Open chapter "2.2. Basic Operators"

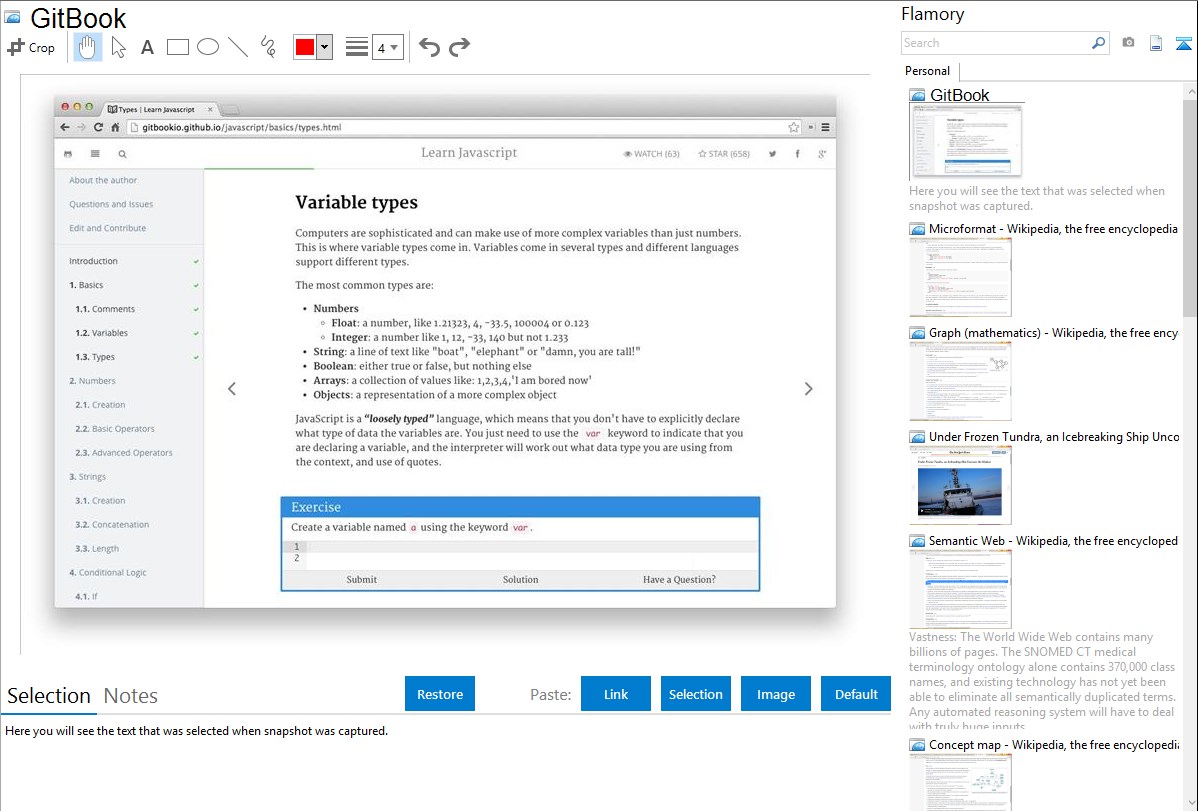(115, 429)
